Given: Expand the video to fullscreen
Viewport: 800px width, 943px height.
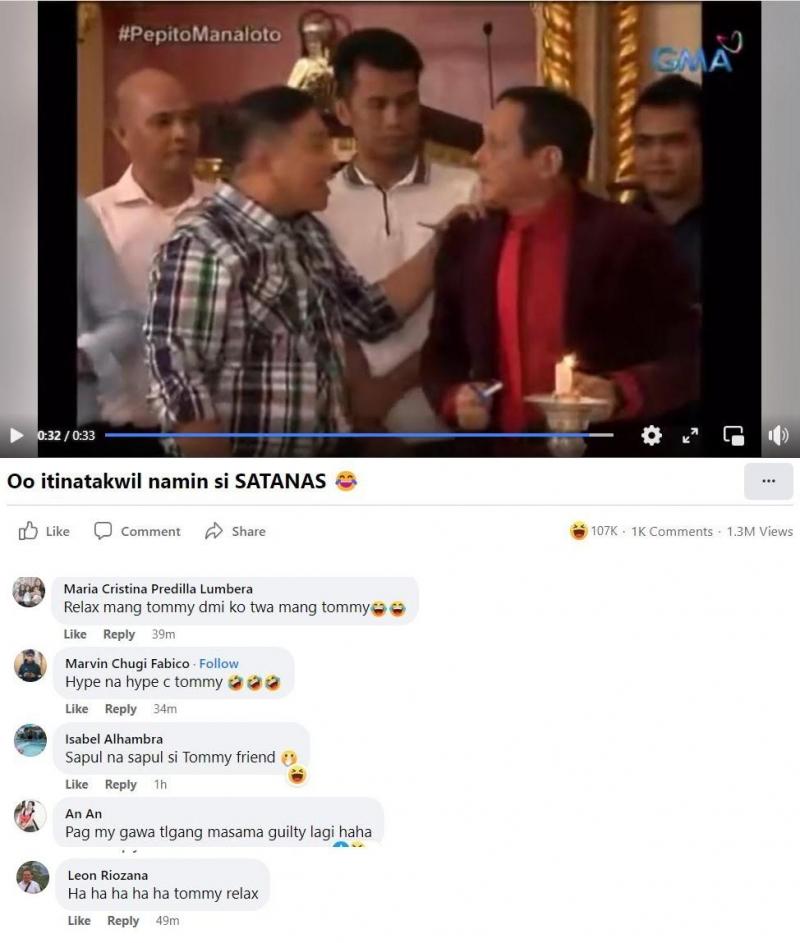Looking at the screenshot, I should pos(691,435).
